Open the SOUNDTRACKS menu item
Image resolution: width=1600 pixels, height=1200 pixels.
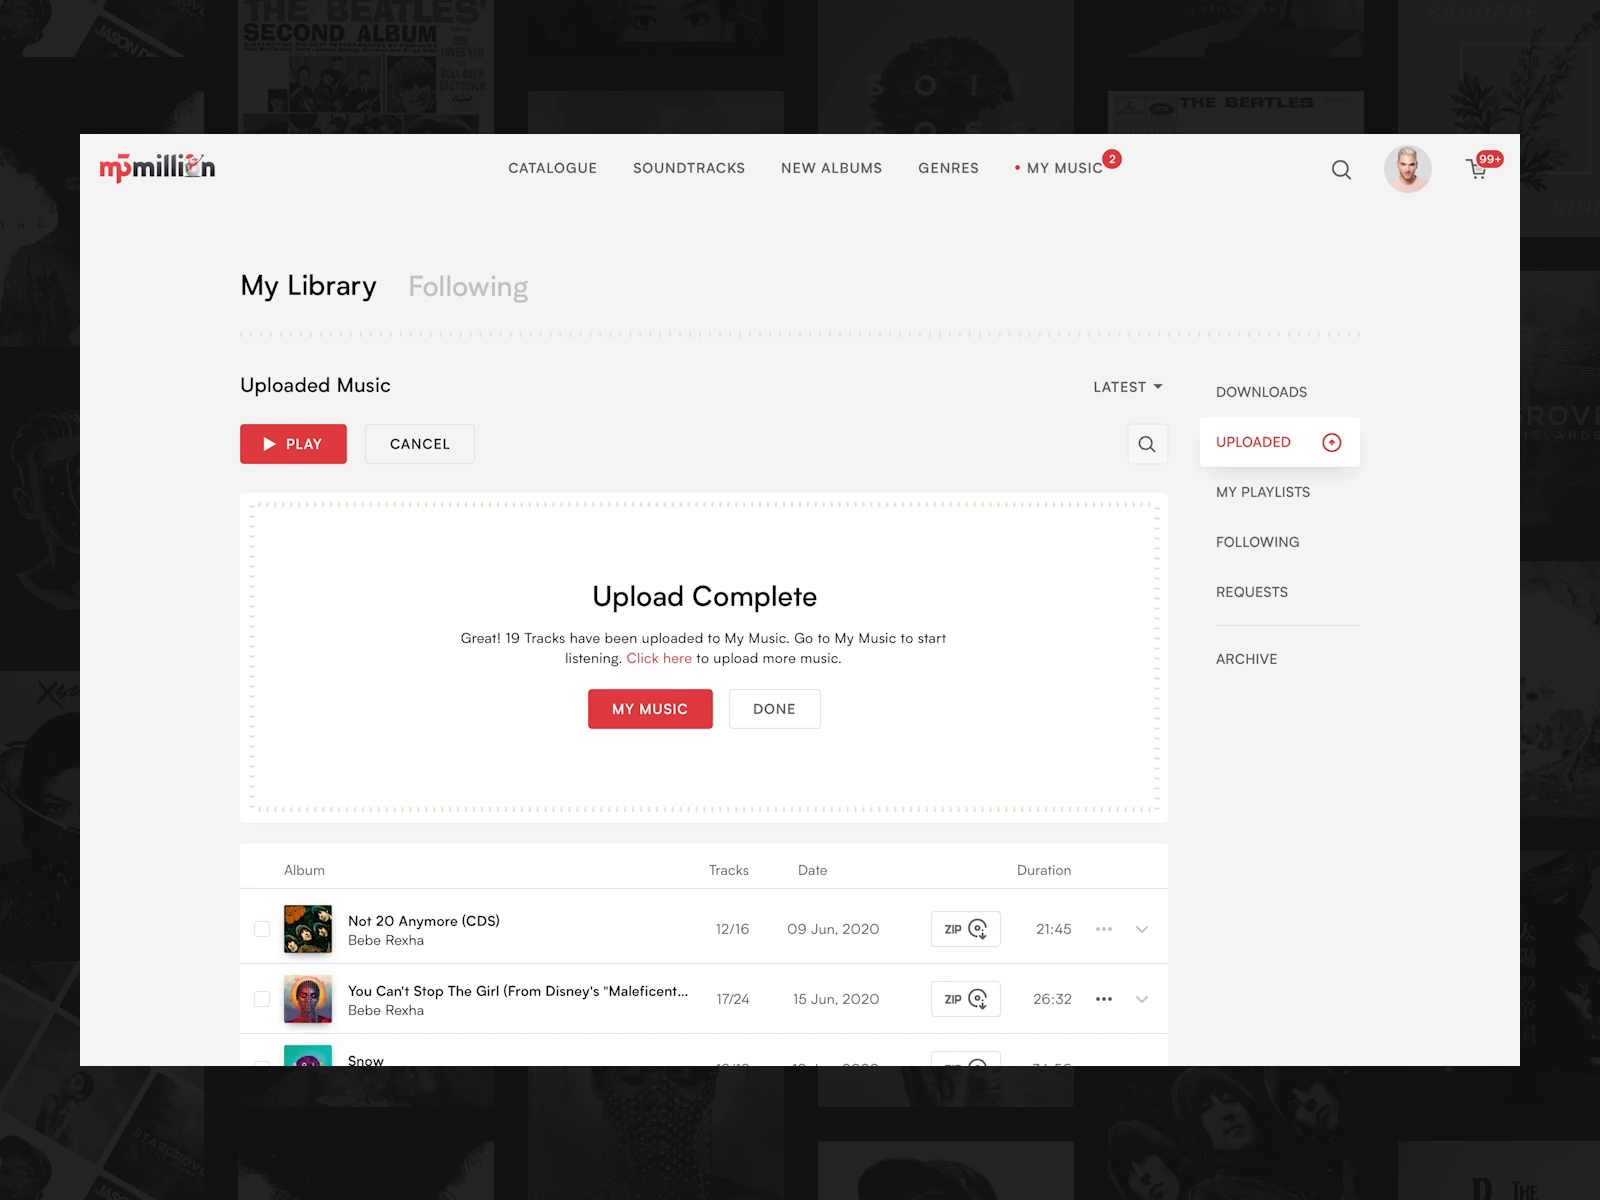point(689,168)
